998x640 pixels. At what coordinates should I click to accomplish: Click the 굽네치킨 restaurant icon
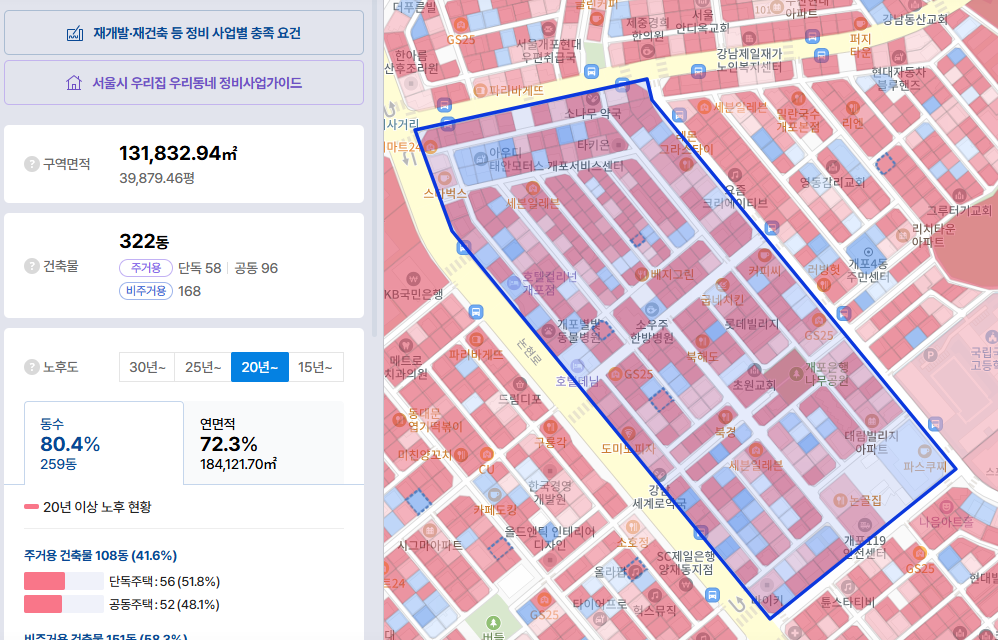pos(722,284)
